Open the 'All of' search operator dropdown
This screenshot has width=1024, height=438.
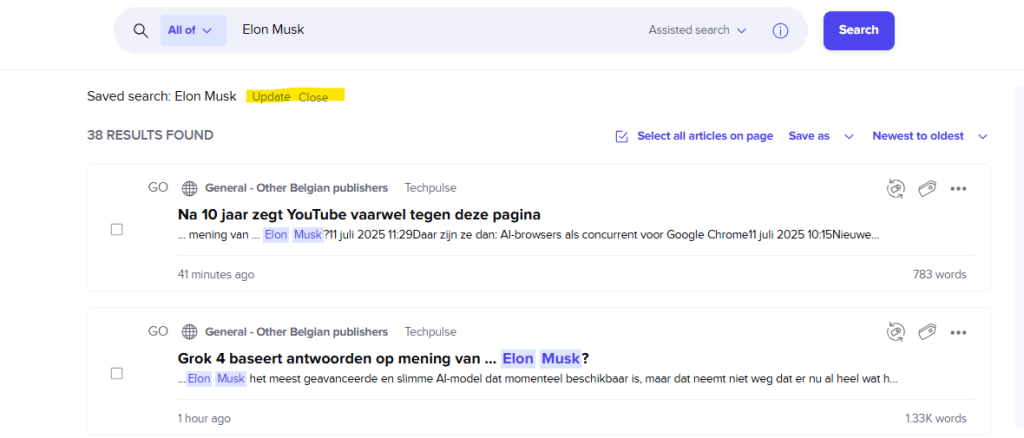coord(192,30)
